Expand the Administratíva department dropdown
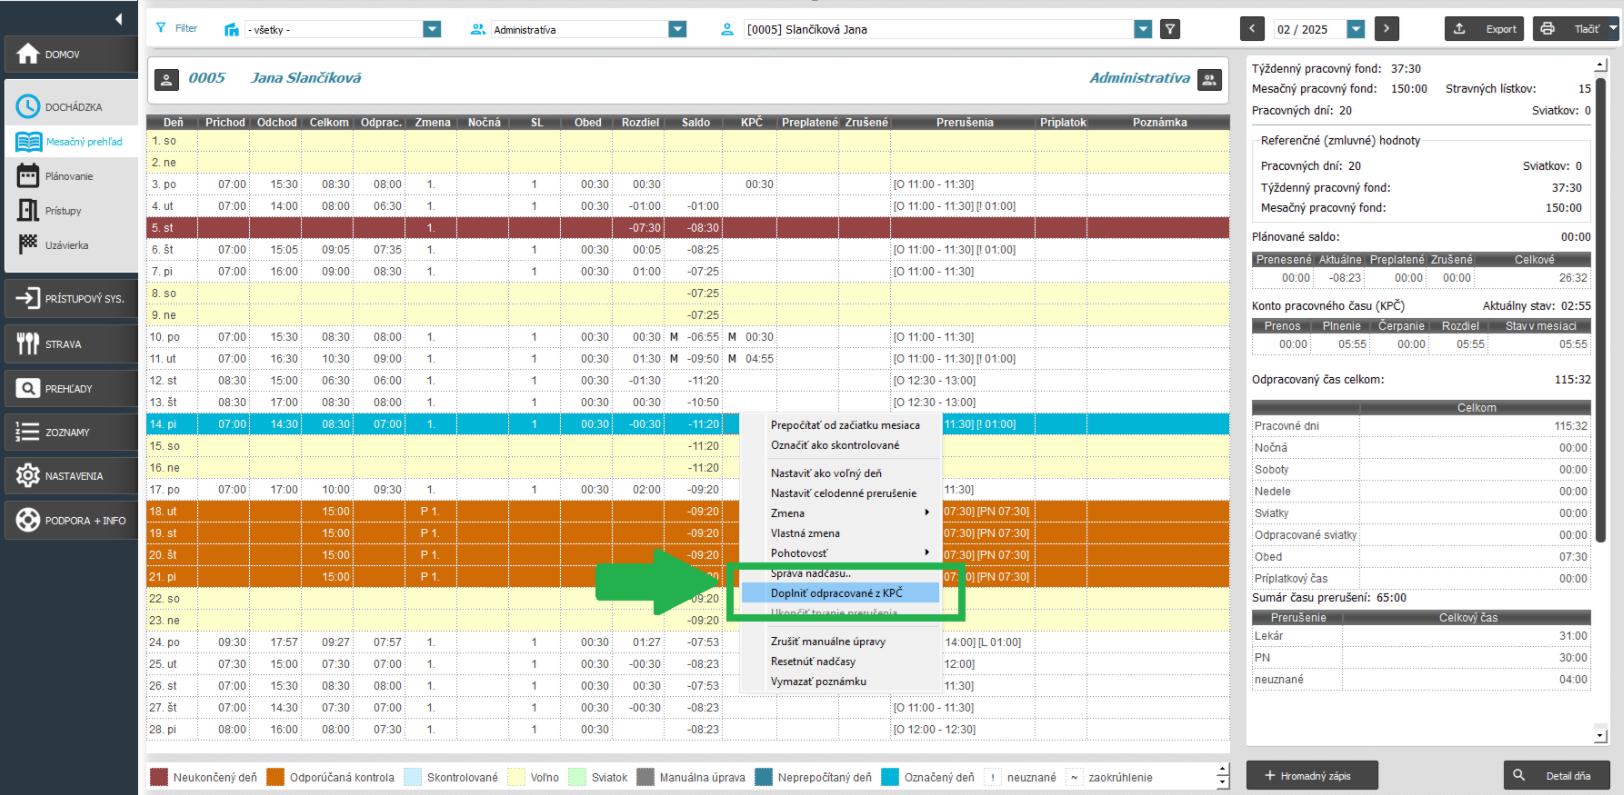 (677, 29)
